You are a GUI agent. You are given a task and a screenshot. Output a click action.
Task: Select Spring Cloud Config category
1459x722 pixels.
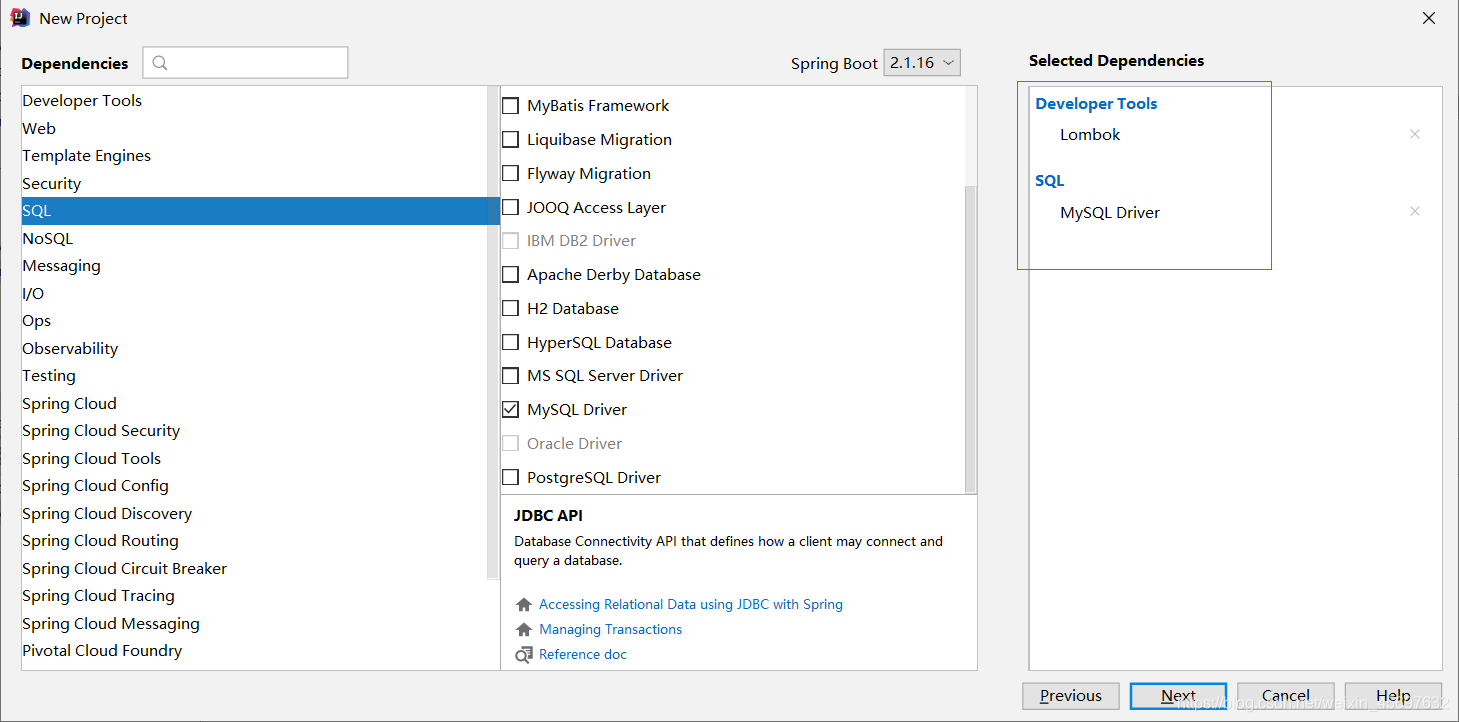[254, 486]
